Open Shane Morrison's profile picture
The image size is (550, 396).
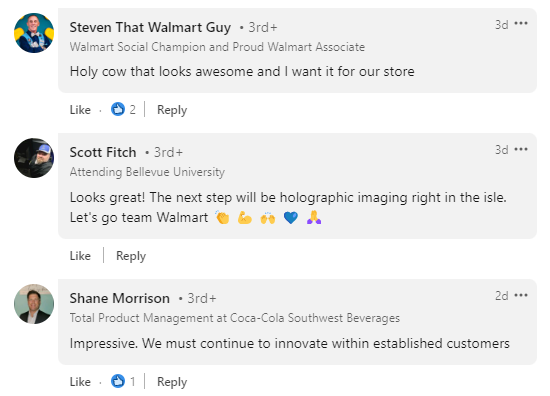point(34,304)
